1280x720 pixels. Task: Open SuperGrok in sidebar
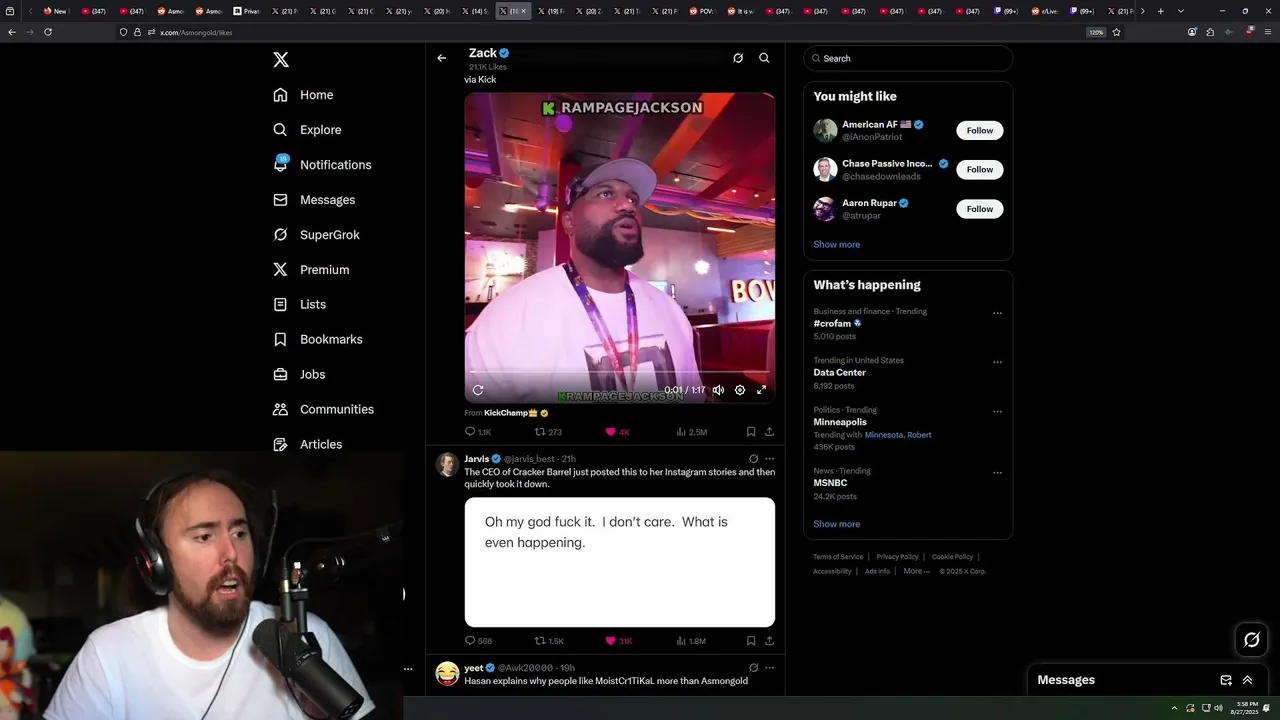(x=316, y=235)
